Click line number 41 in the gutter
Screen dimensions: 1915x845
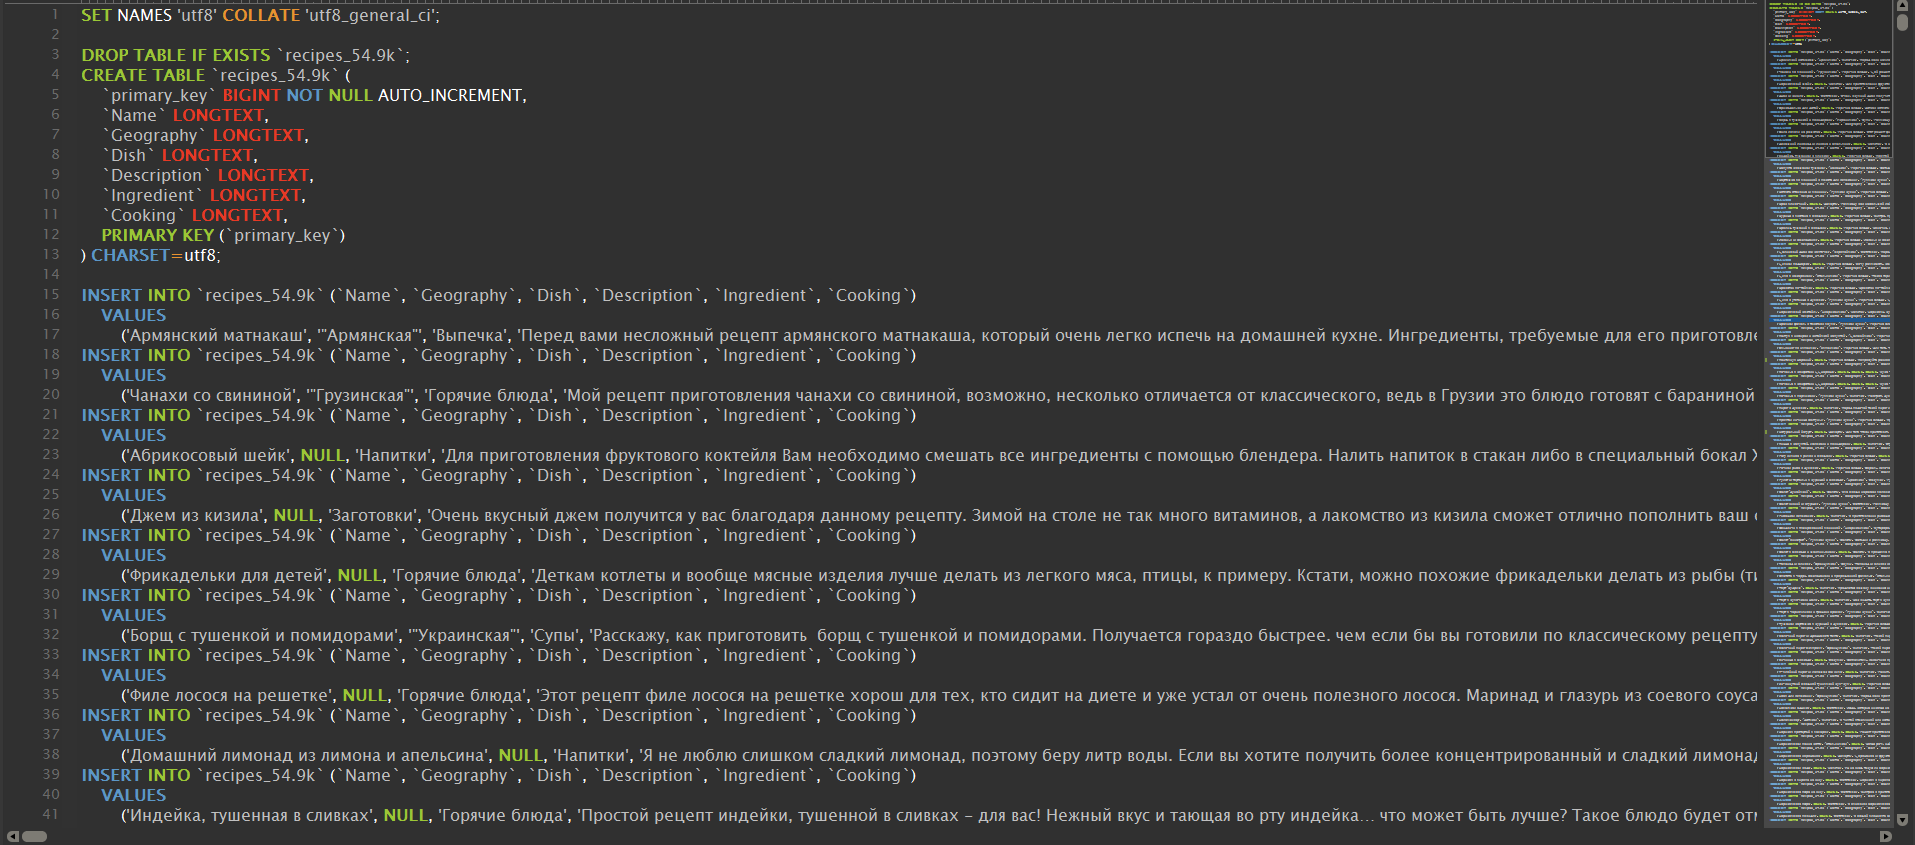tap(51, 815)
